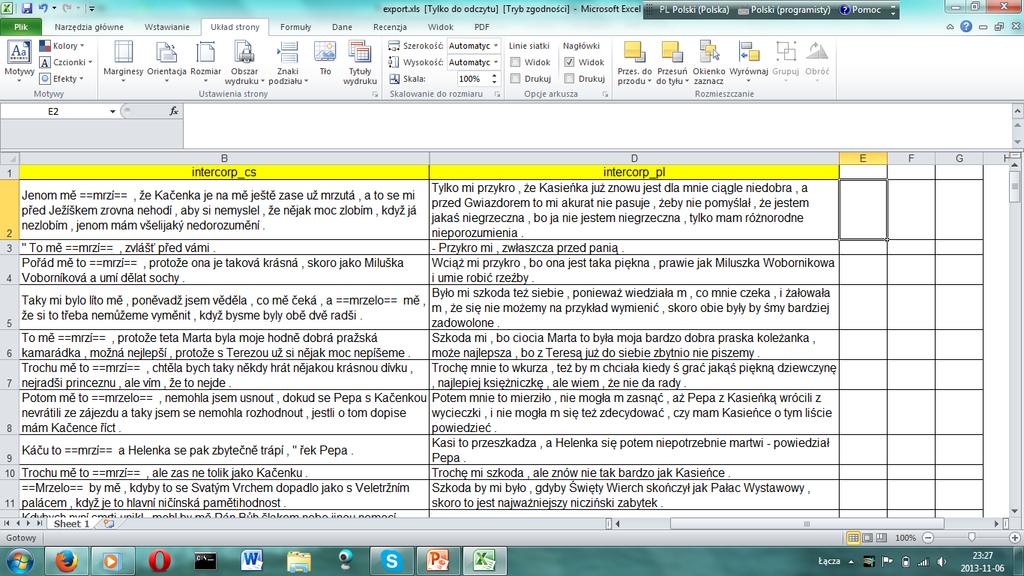This screenshot has height=576, width=1024.
Task: Open the Motywy themes gallery
Action: pyautogui.click(x=19, y=62)
